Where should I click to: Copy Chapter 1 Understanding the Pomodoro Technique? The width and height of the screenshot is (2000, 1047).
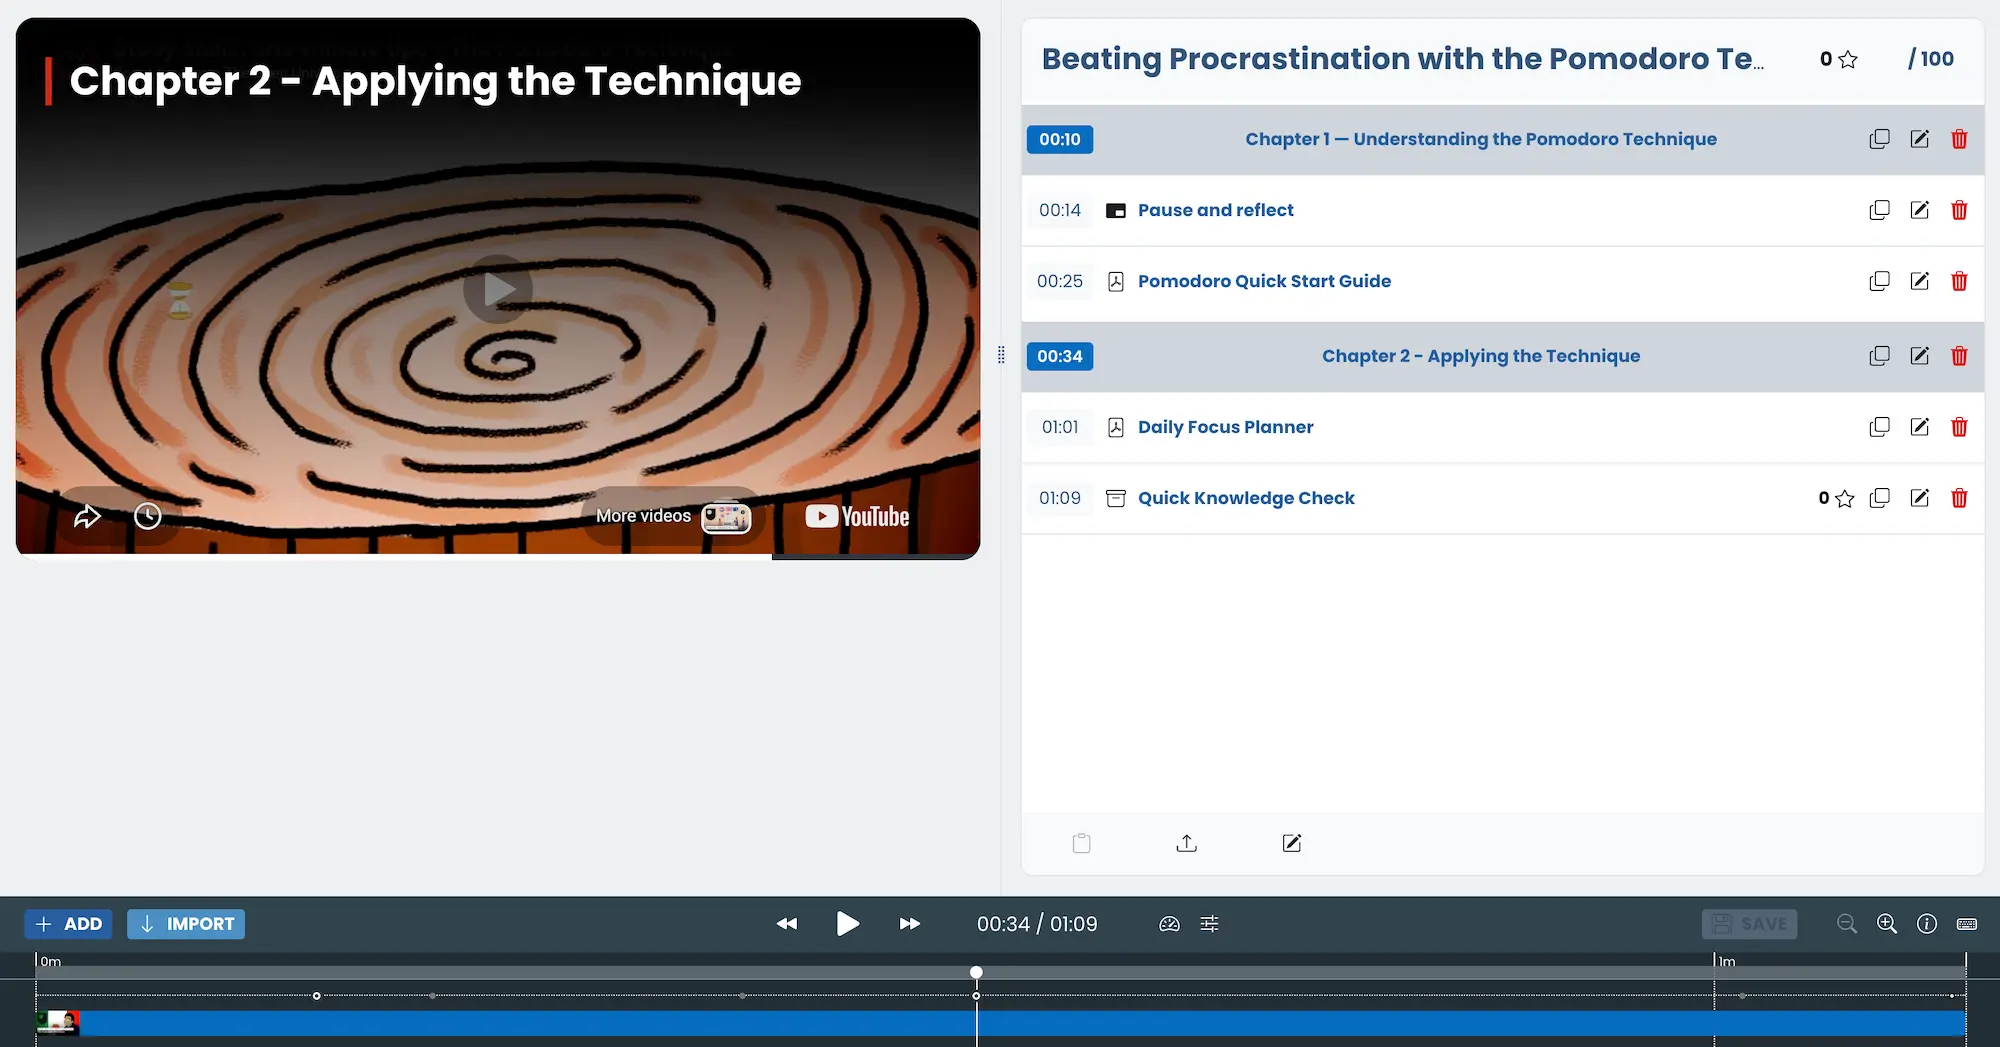pos(1879,139)
